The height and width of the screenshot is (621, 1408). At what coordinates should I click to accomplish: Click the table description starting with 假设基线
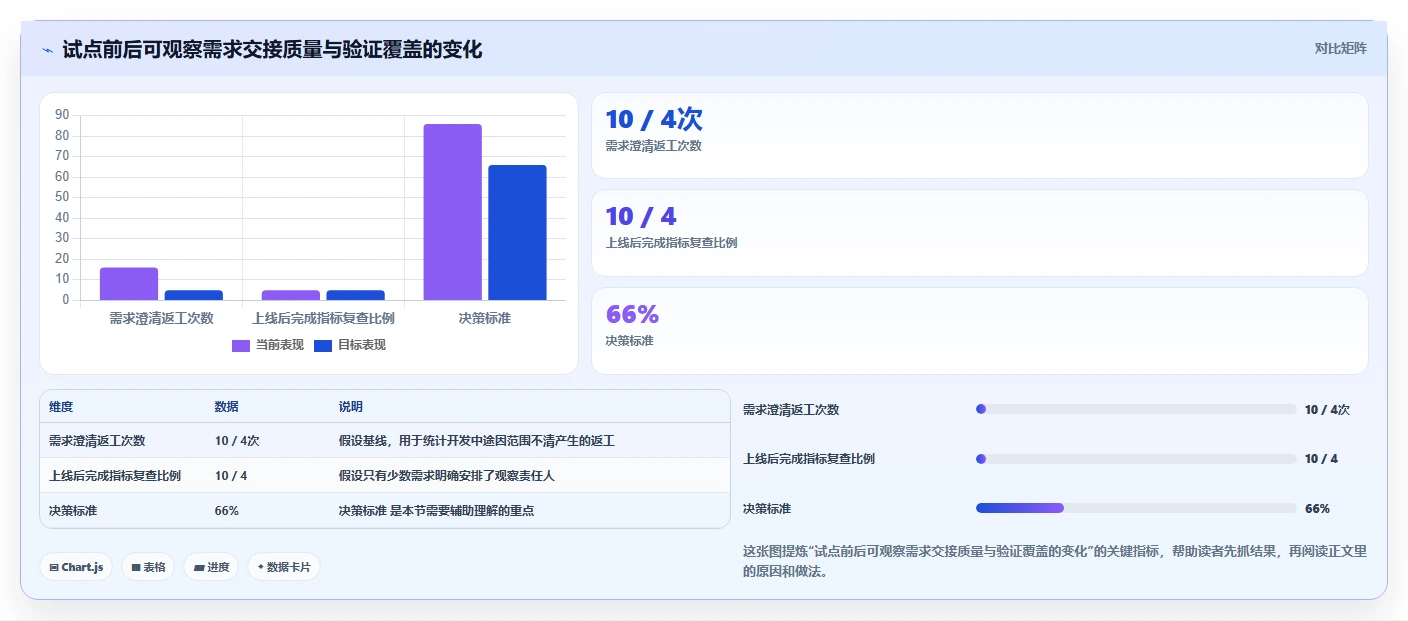(476, 441)
